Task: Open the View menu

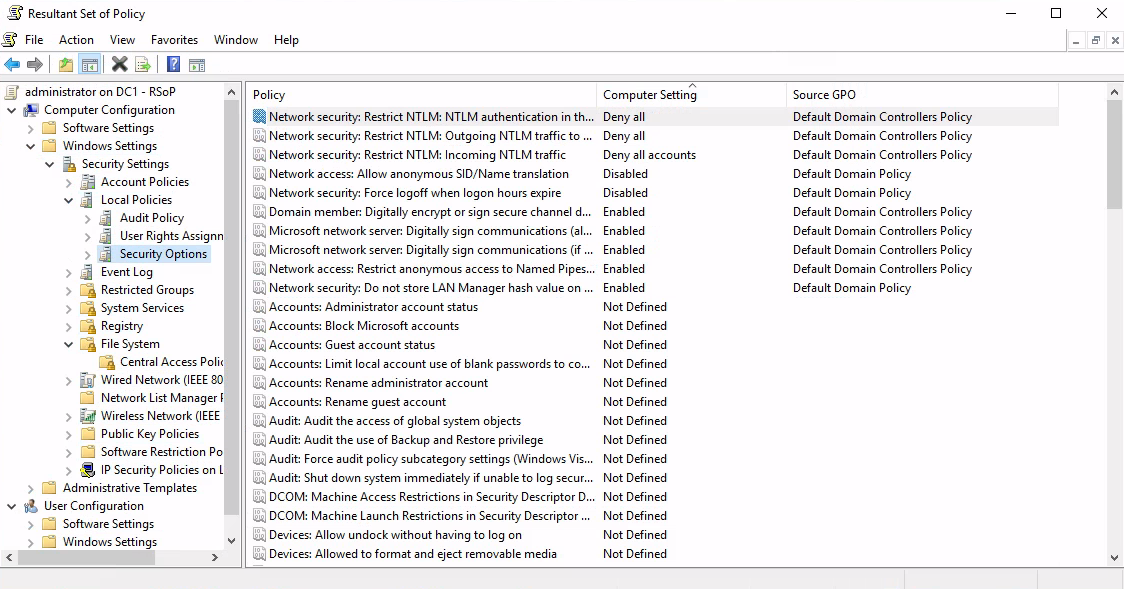Action: [122, 40]
